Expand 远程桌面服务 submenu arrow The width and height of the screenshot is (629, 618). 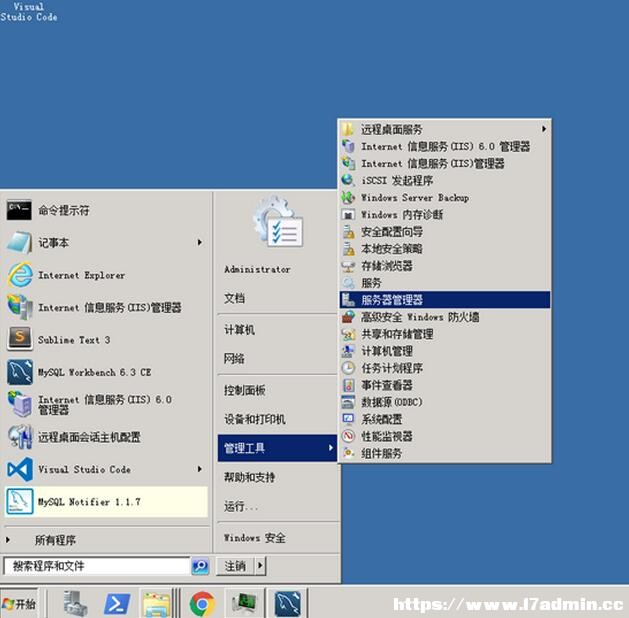[x=544, y=129]
